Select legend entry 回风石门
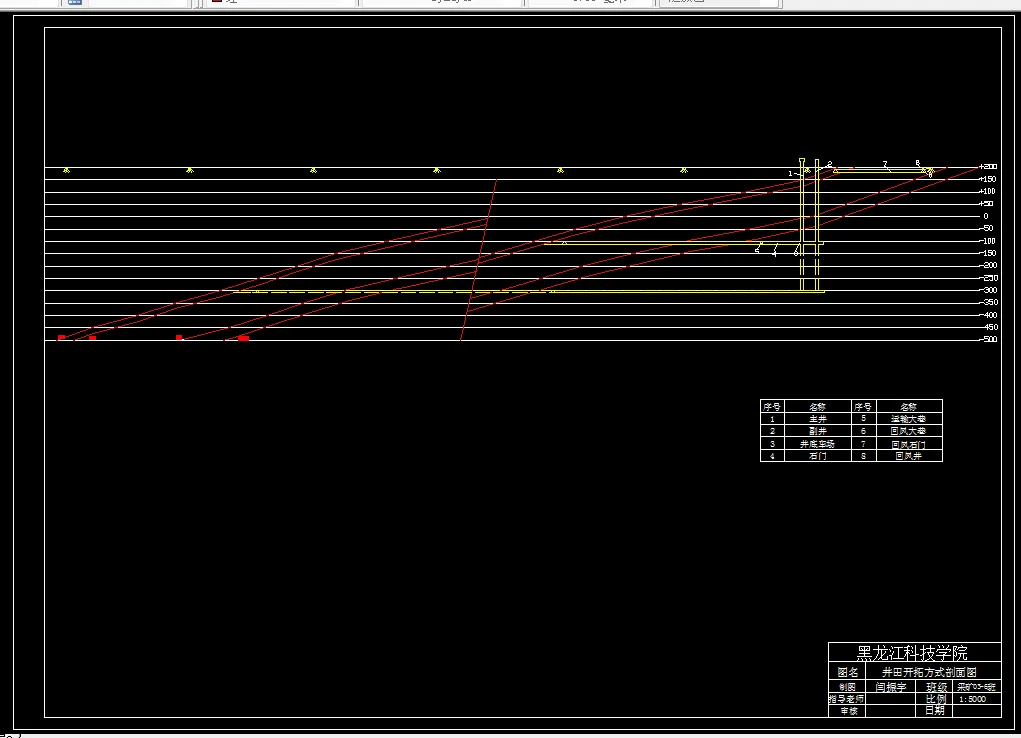Viewport: 1021px width, 738px height. click(x=908, y=444)
